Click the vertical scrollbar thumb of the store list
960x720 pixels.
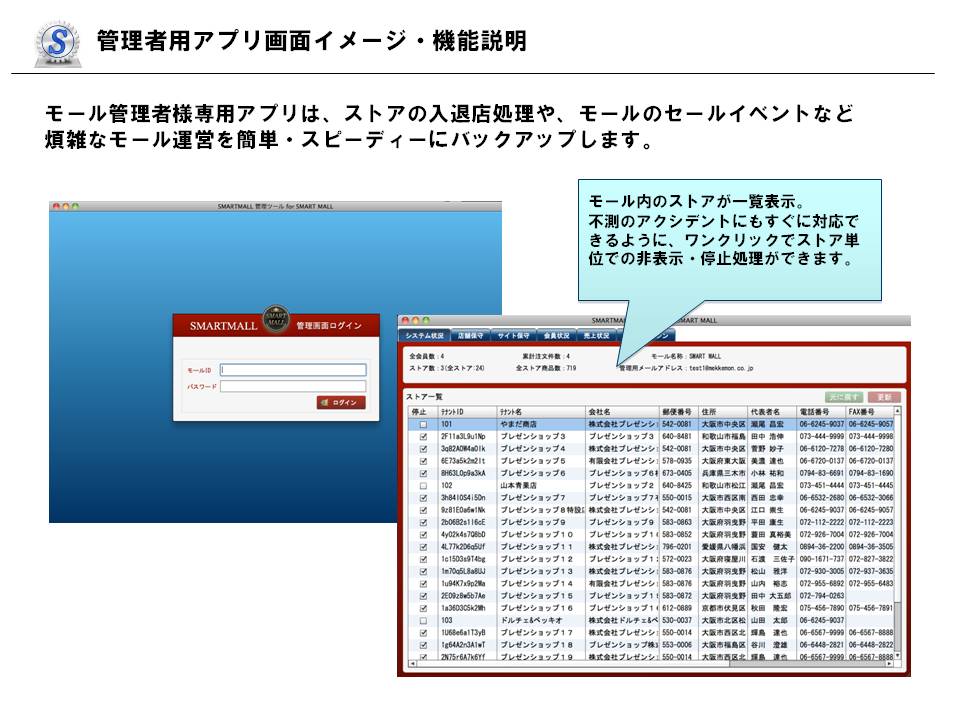898,626
